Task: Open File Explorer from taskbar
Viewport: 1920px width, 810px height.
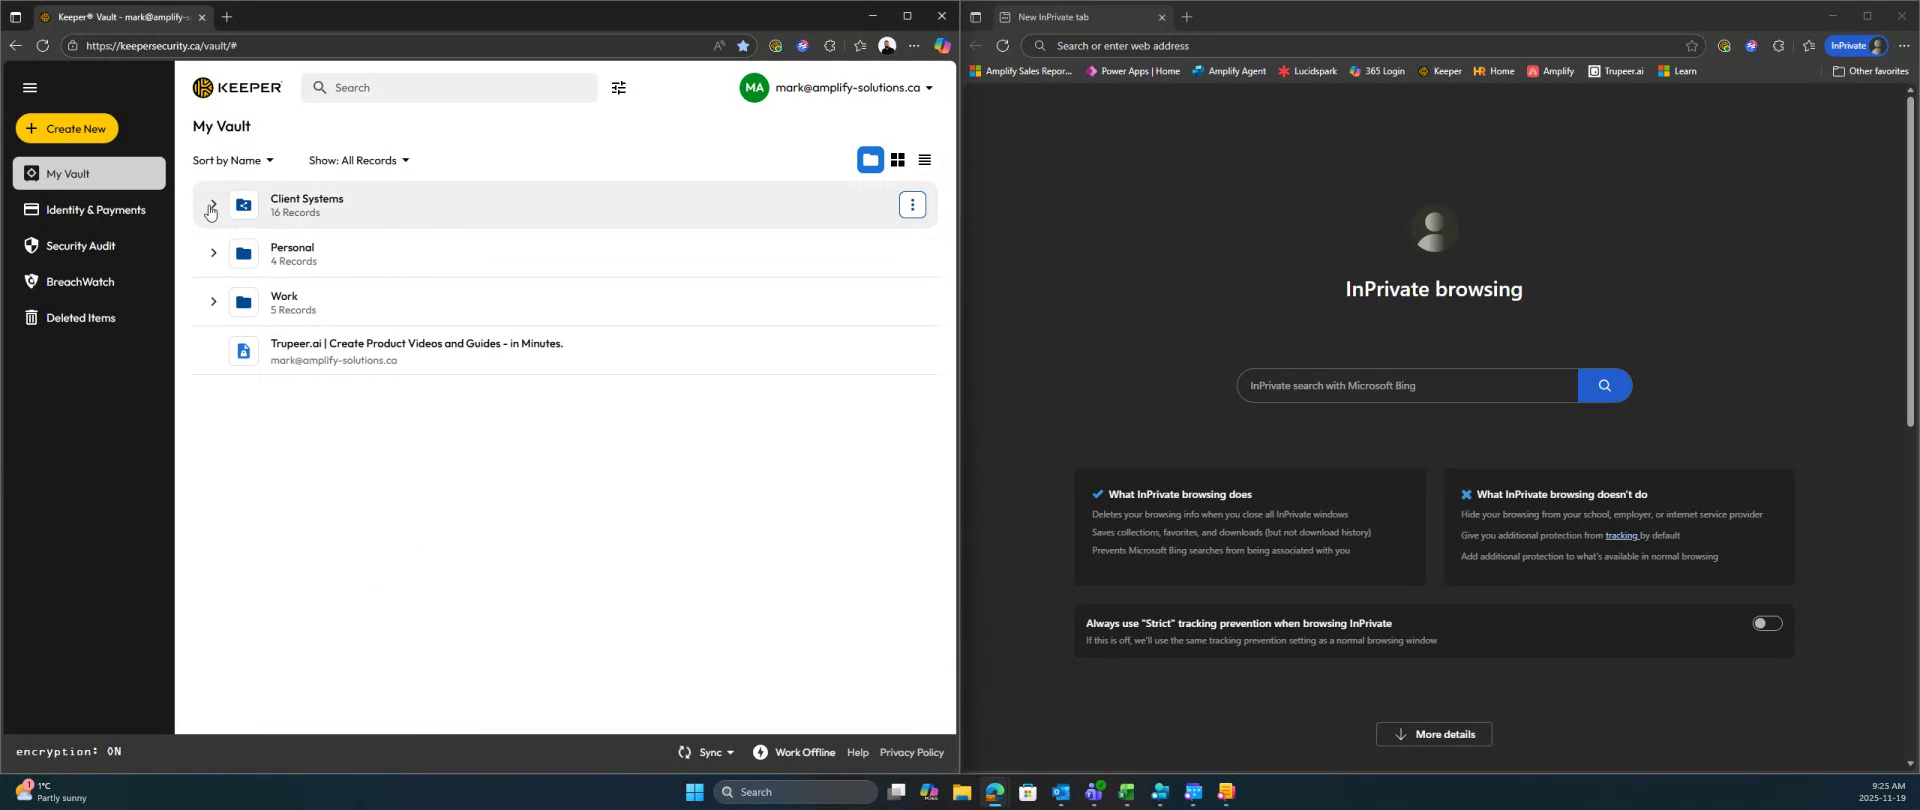Action: (962, 793)
